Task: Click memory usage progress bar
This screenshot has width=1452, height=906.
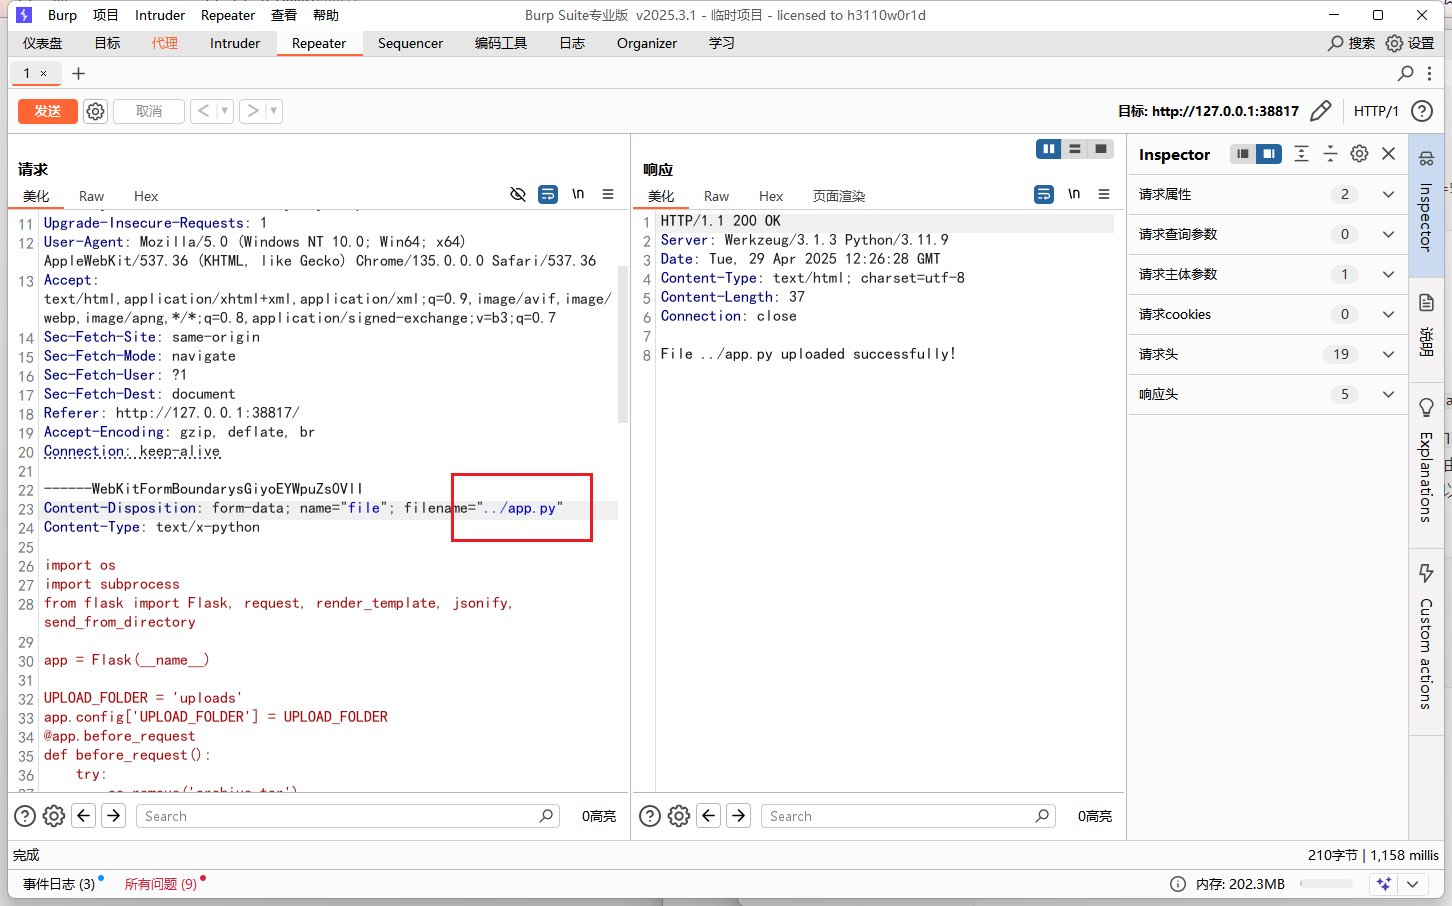Action: pyautogui.click(x=1326, y=884)
